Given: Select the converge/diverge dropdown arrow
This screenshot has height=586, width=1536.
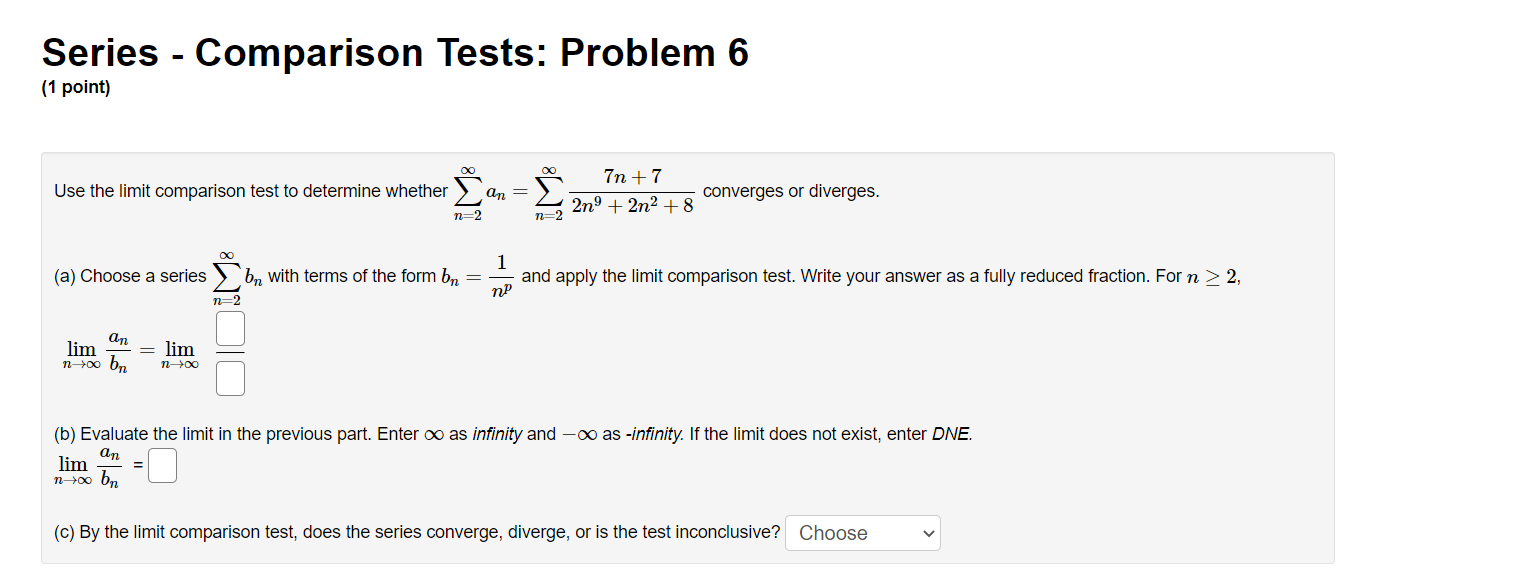Looking at the screenshot, I should point(926,532).
